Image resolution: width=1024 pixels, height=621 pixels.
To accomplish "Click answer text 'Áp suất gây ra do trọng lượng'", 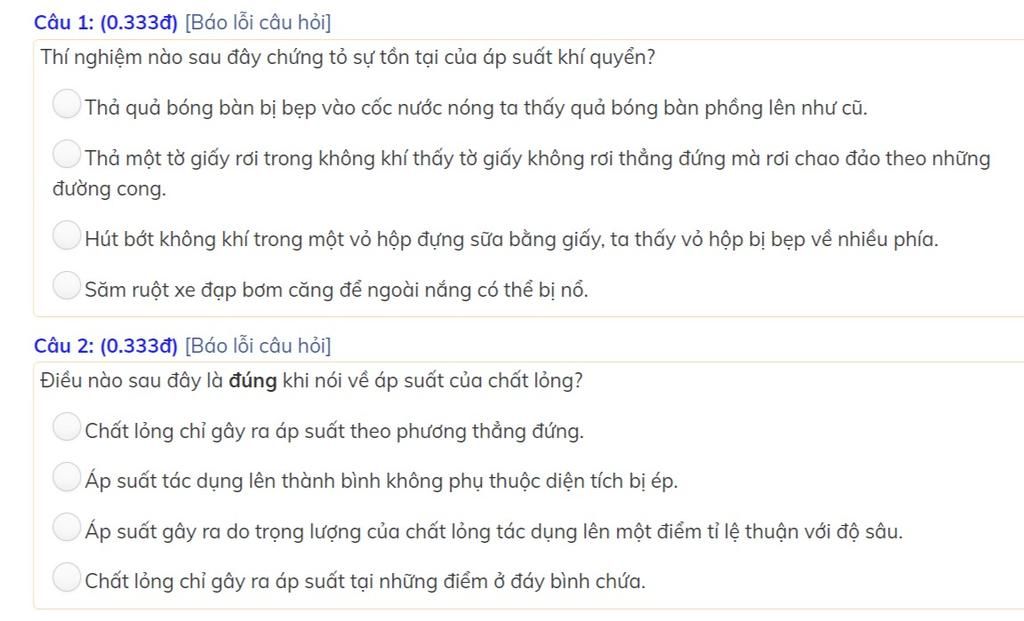I will (x=493, y=531).
